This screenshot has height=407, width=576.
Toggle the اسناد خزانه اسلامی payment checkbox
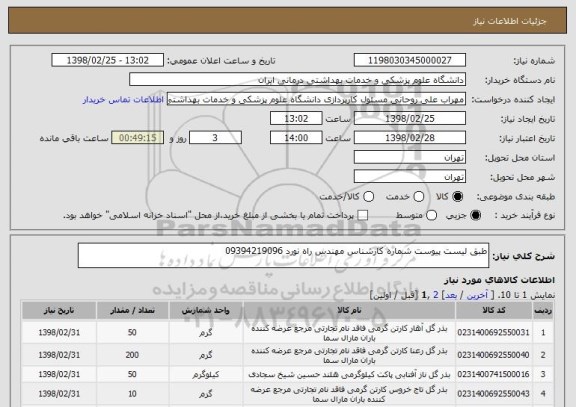pyautogui.click(x=363, y=216)
